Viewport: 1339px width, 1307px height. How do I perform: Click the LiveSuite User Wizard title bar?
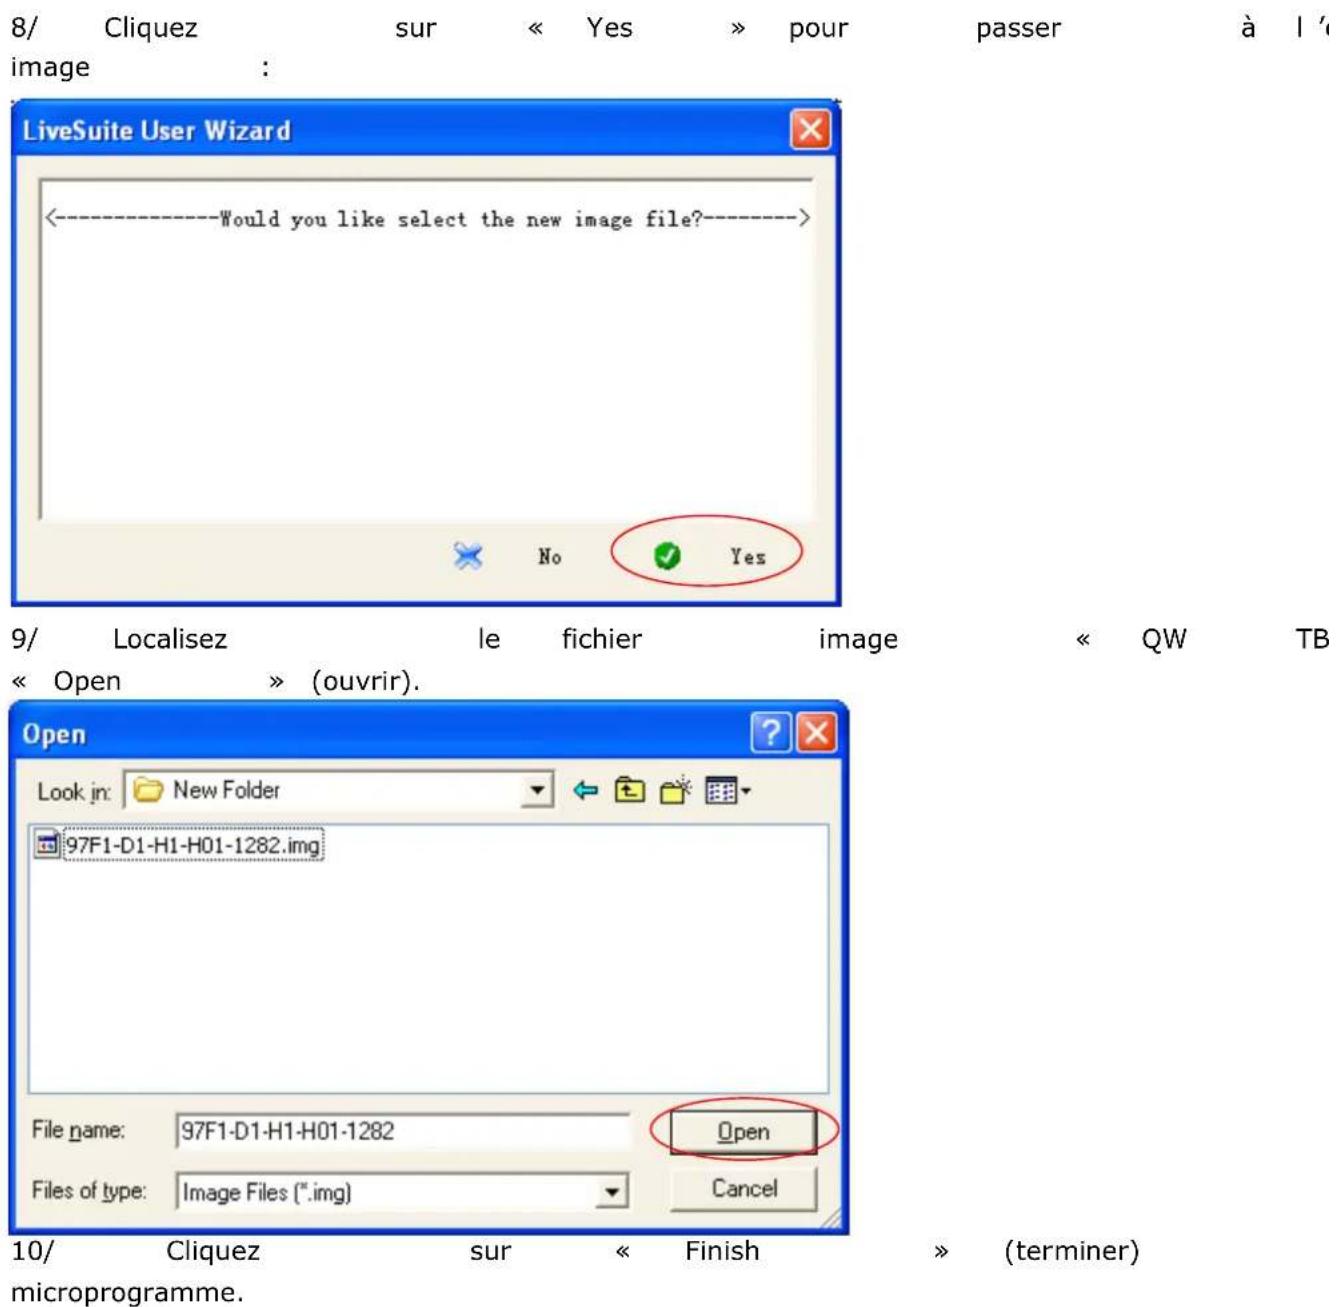click(300, 130)
